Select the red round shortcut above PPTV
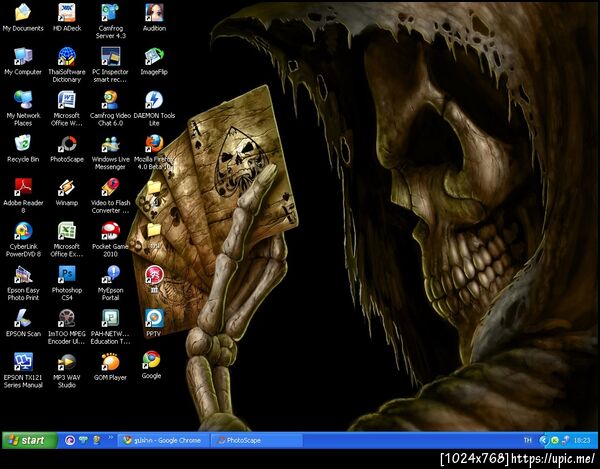The image size is (600, 469). click(154, 278)
